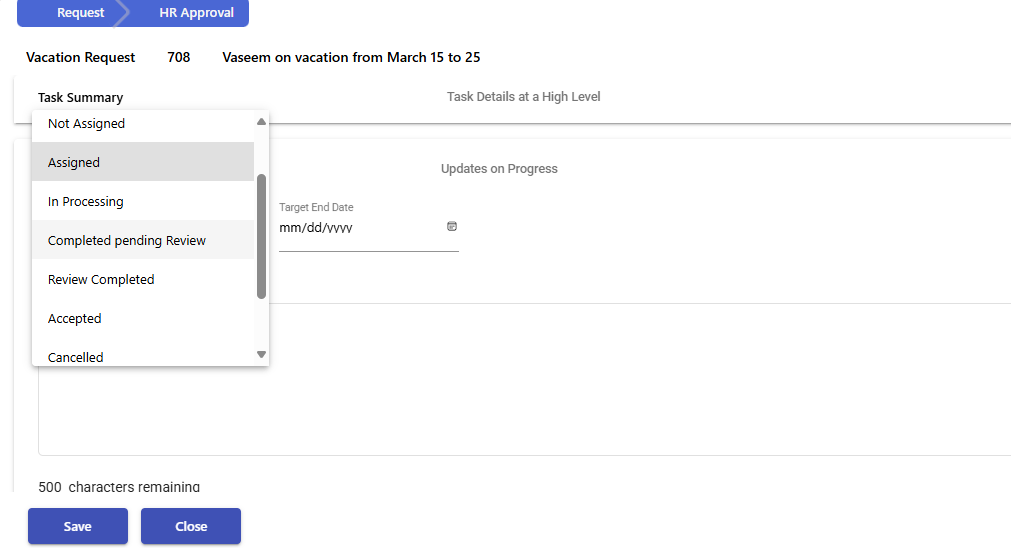Select Review Completed in status list
This screenshot has width=1011, height=548.
(143, 279)
